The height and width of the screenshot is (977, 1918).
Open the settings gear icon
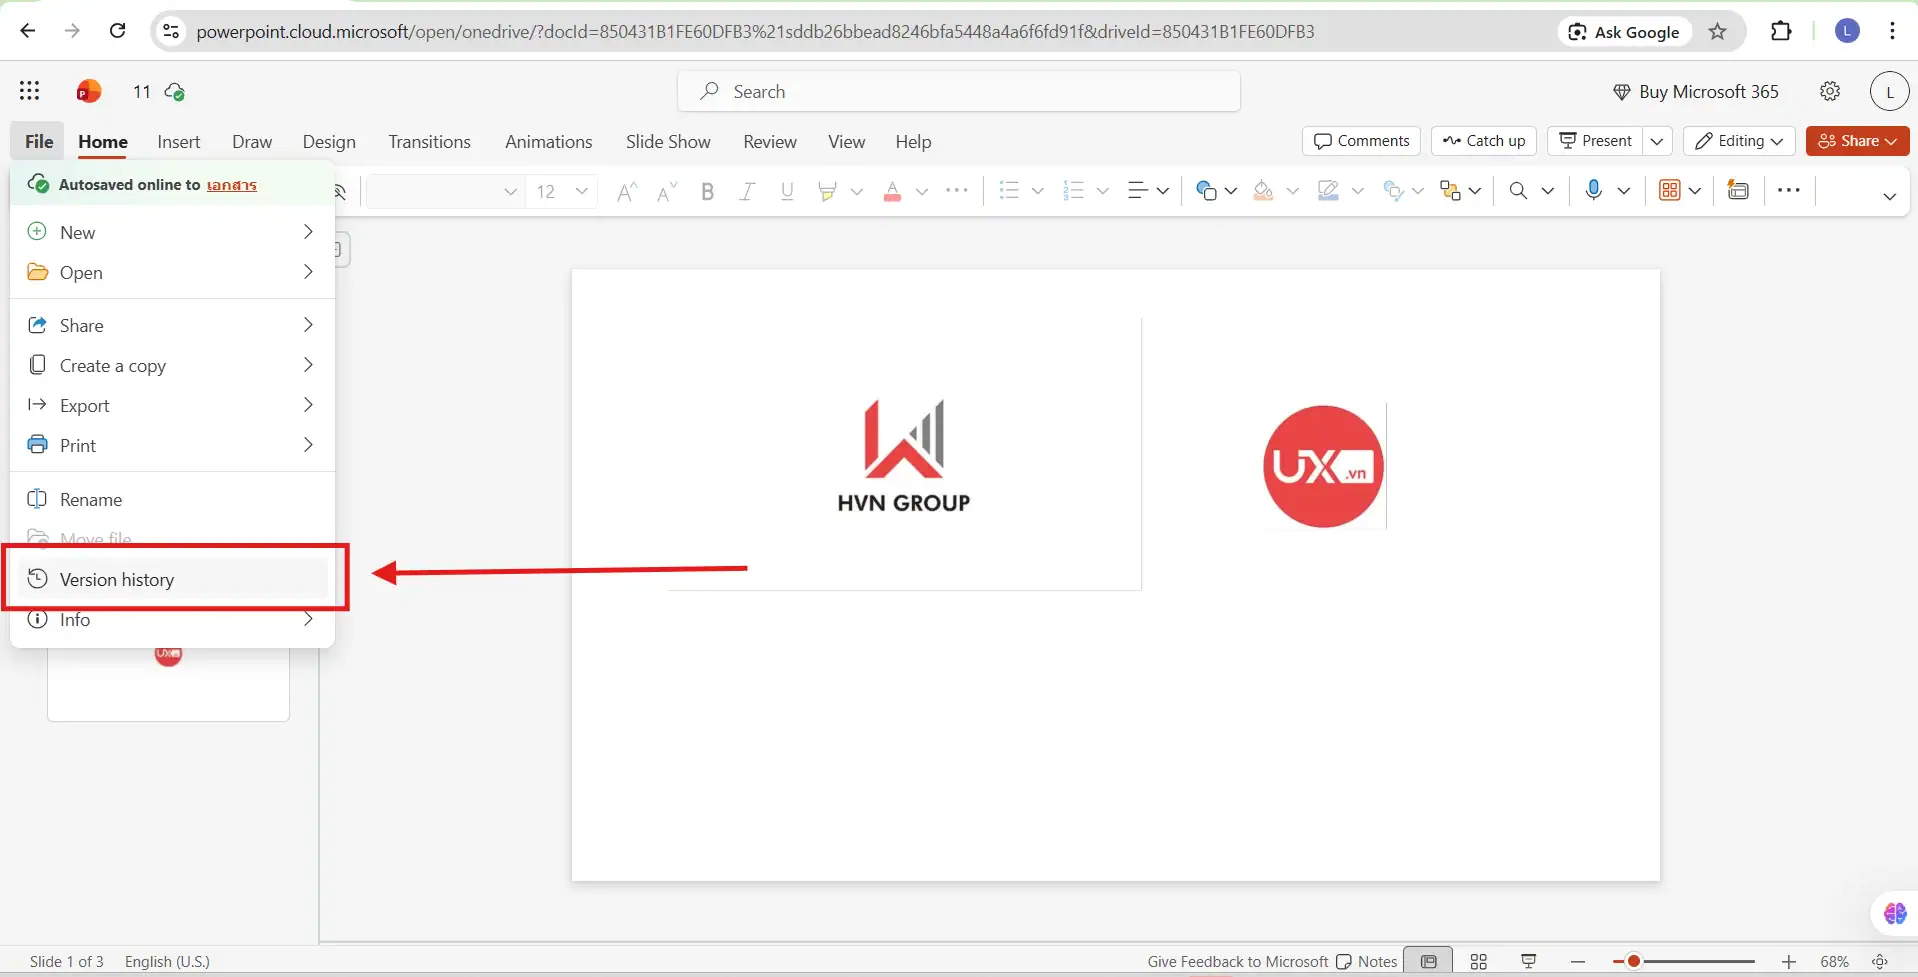click(x=1830, y=91)
